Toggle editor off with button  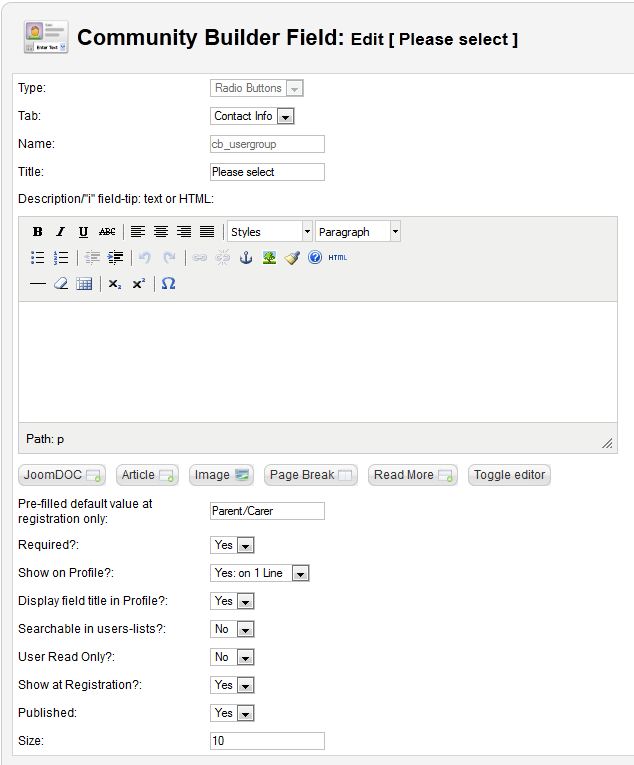pos(509,475)
